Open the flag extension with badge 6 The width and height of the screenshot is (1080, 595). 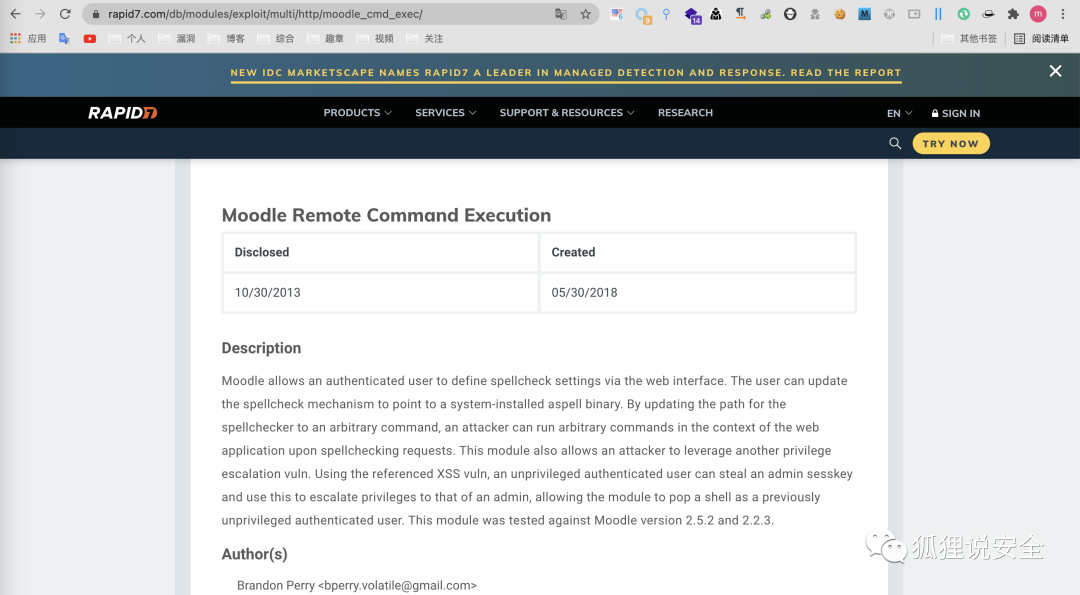(x=617, y=14)
